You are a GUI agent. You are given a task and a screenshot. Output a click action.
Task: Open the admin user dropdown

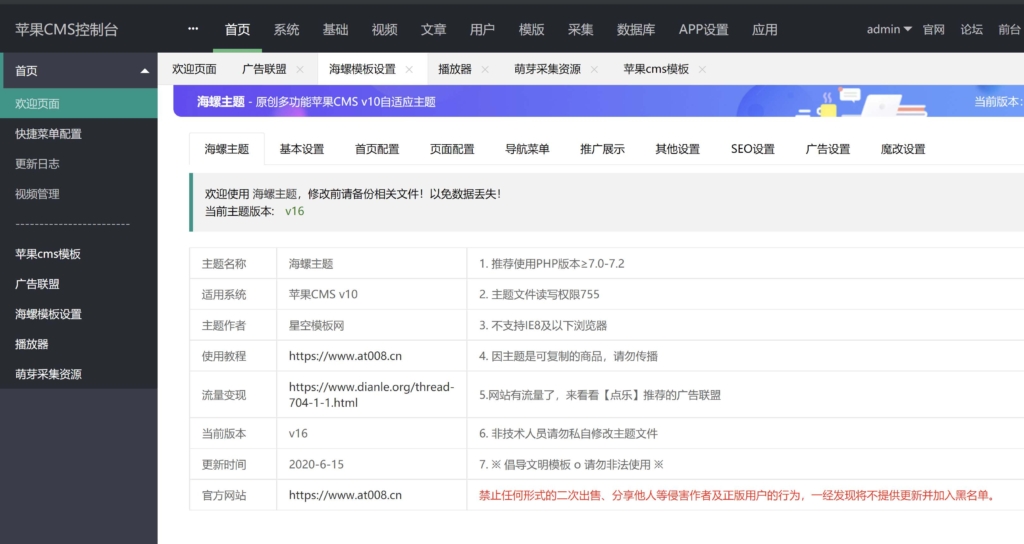pos(889,29)
